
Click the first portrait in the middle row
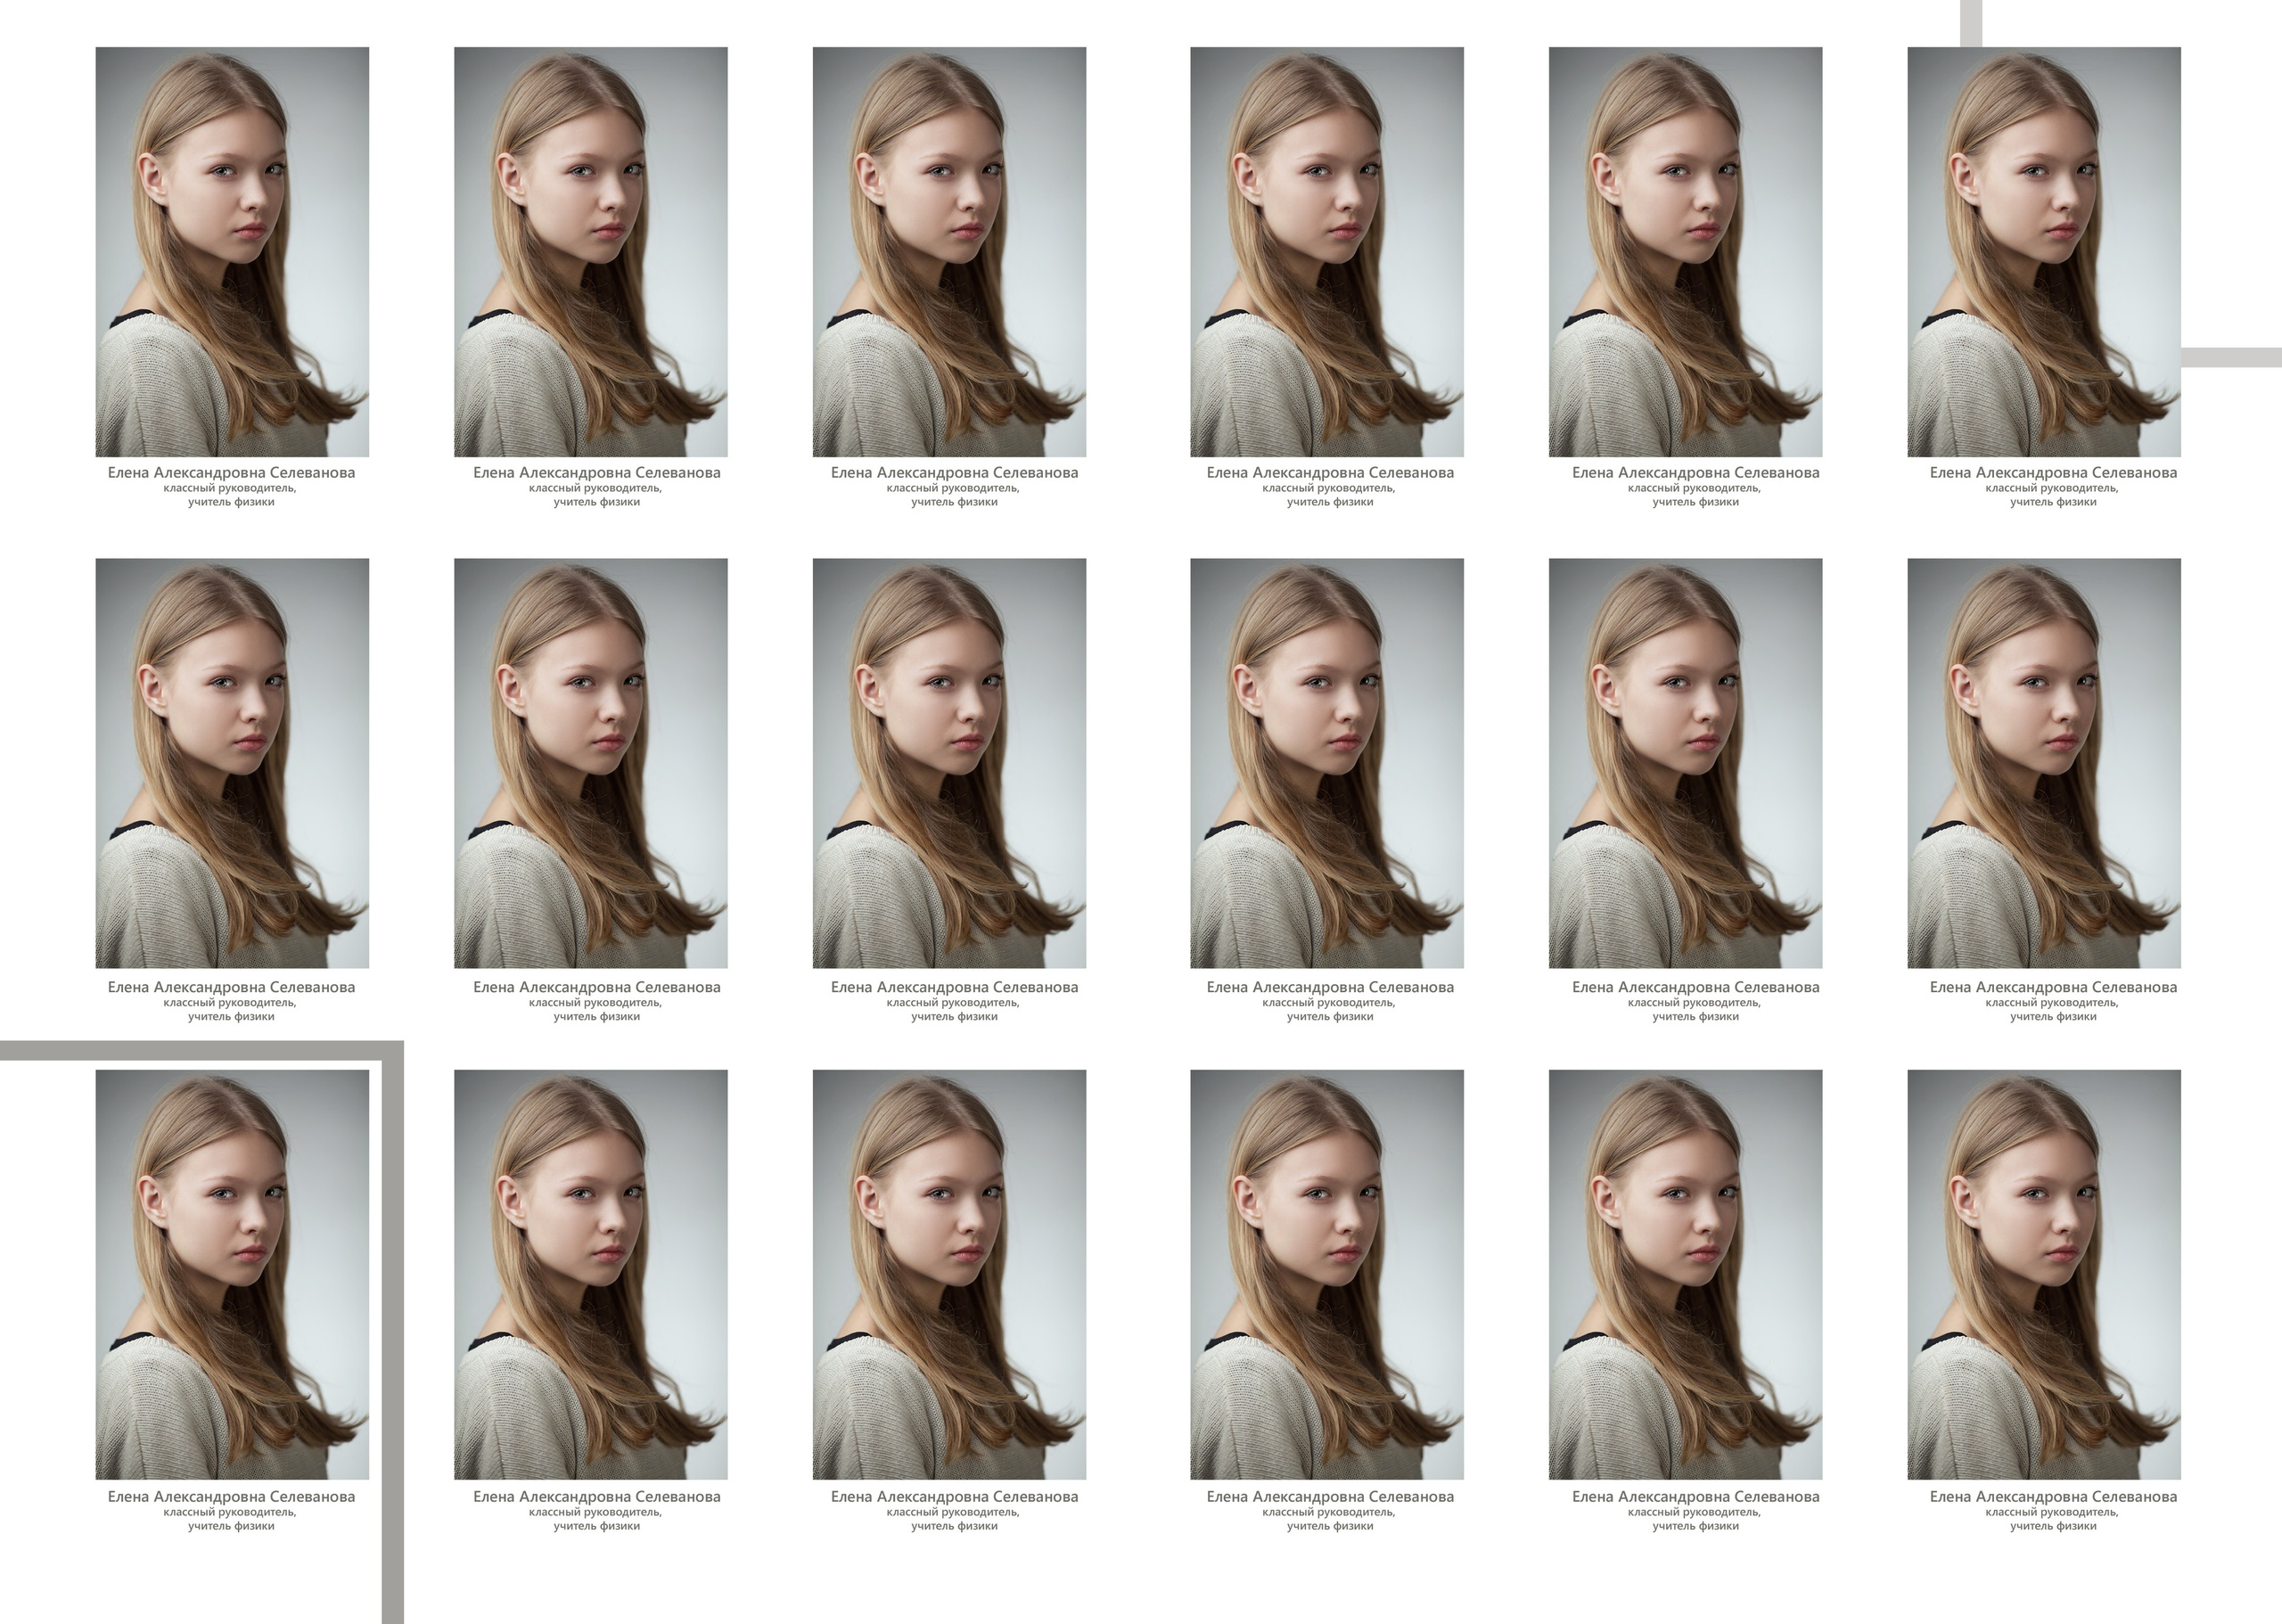[232, 763]
